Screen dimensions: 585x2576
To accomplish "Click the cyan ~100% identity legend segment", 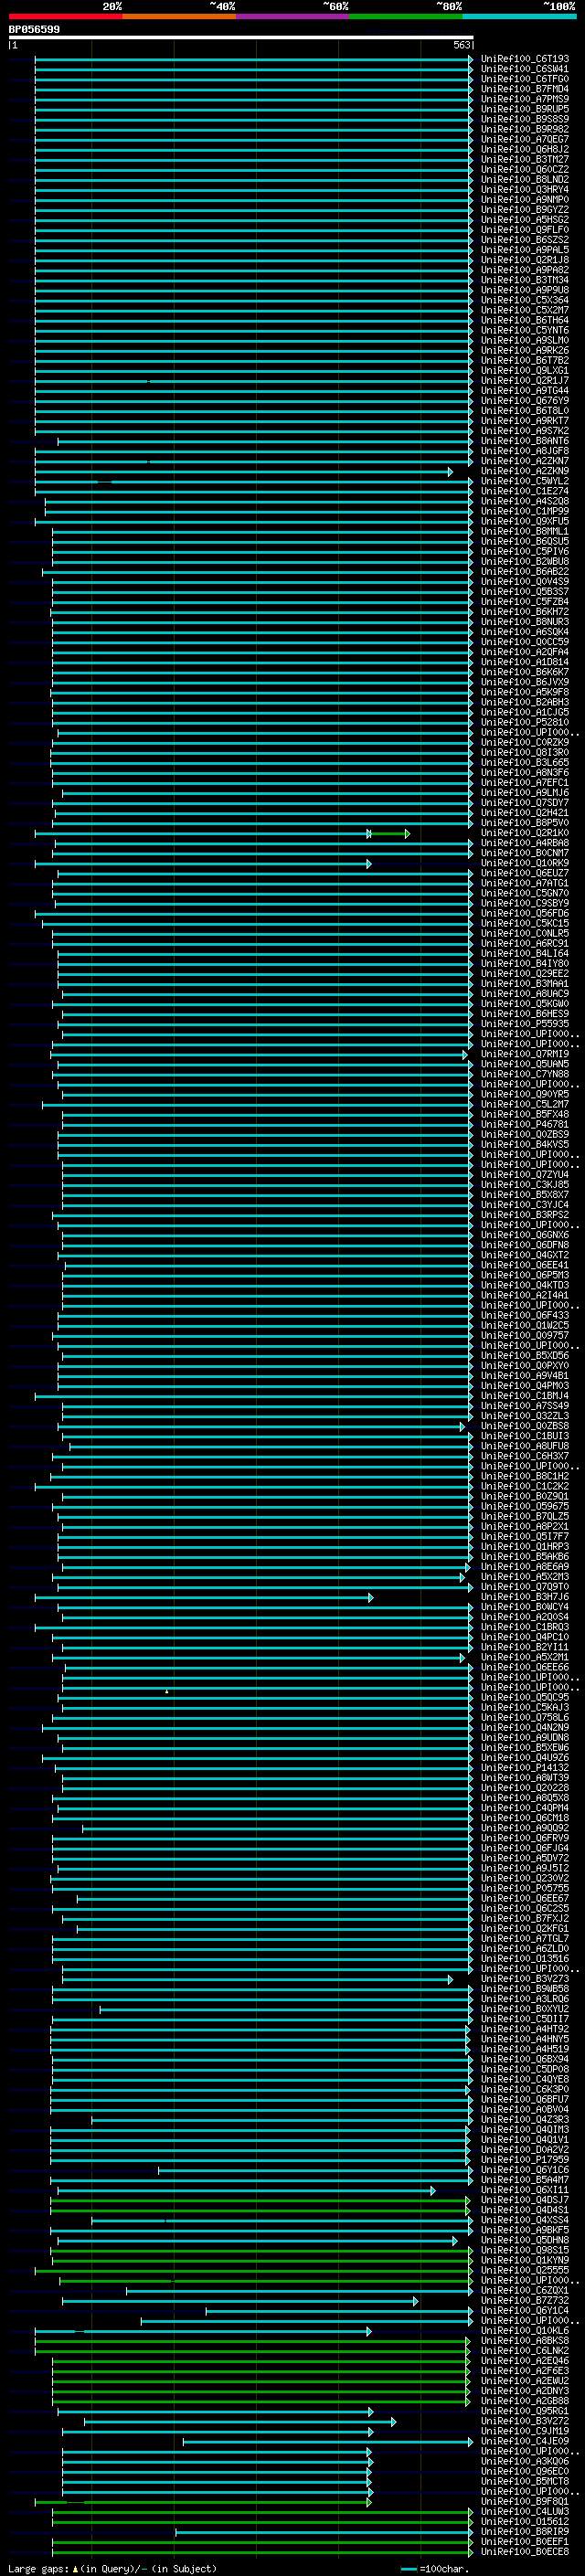I will coord(520,17).
